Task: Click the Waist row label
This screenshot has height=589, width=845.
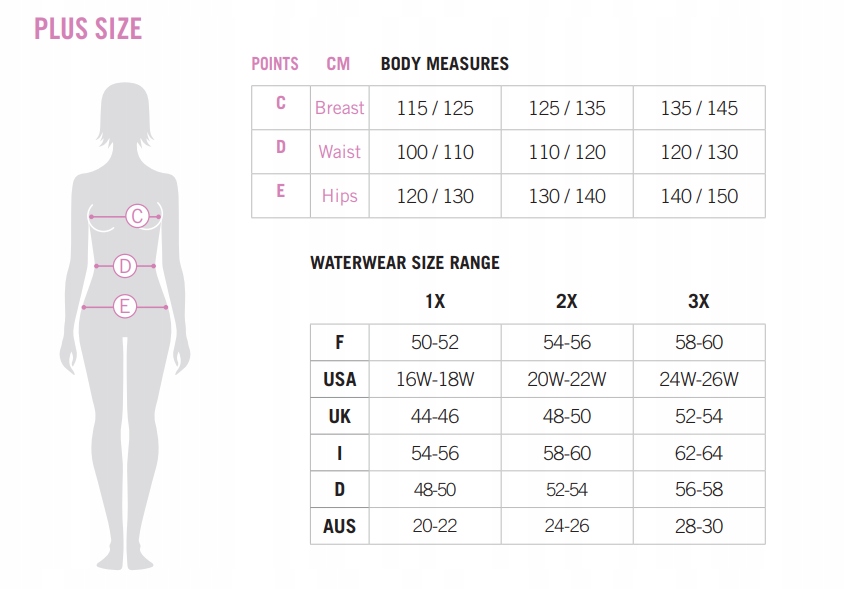Action: (x=340, y=152)
